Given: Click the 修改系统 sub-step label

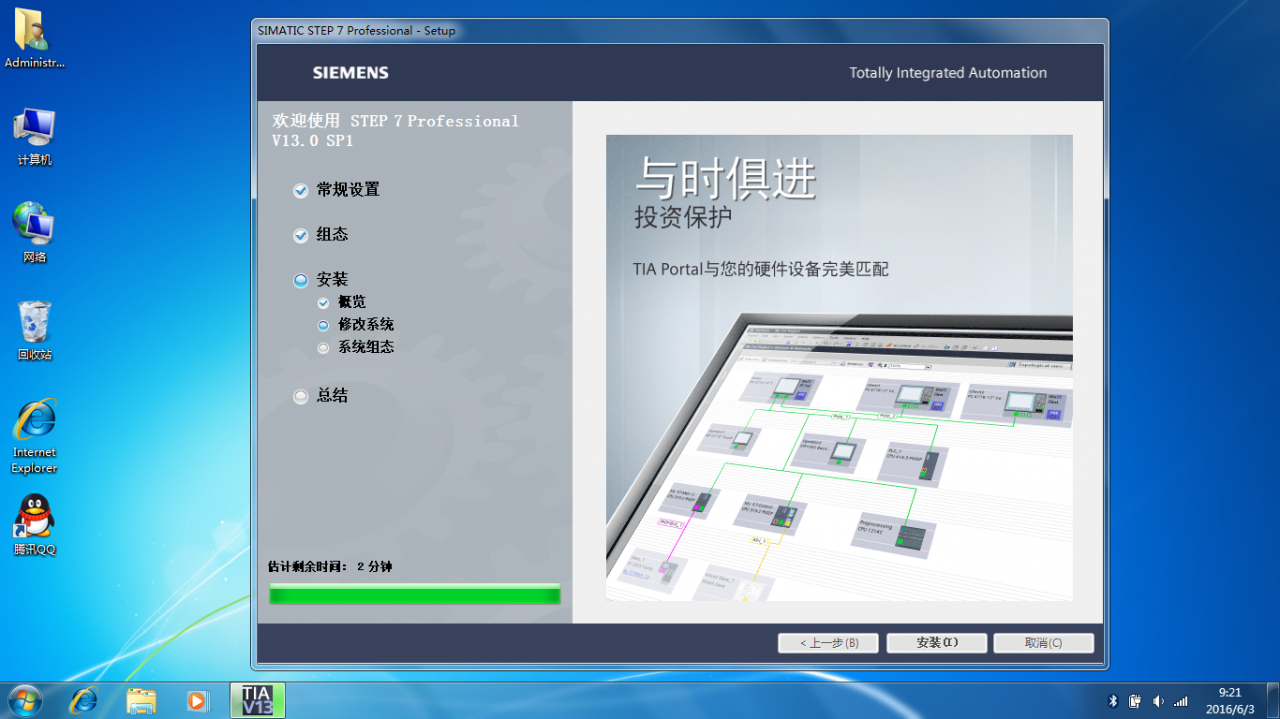Looking at the screenshot, I should pyautogui.click(x=366, y=325).
